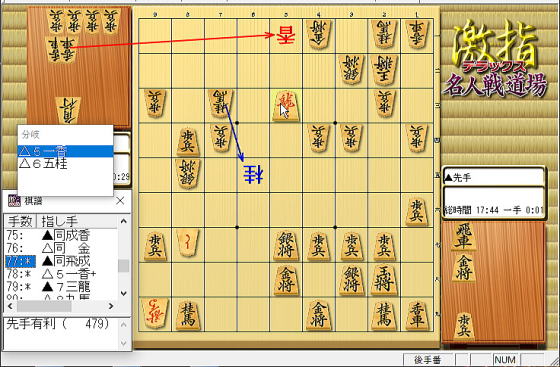Click the gote knight at 7三

point(220,103)
